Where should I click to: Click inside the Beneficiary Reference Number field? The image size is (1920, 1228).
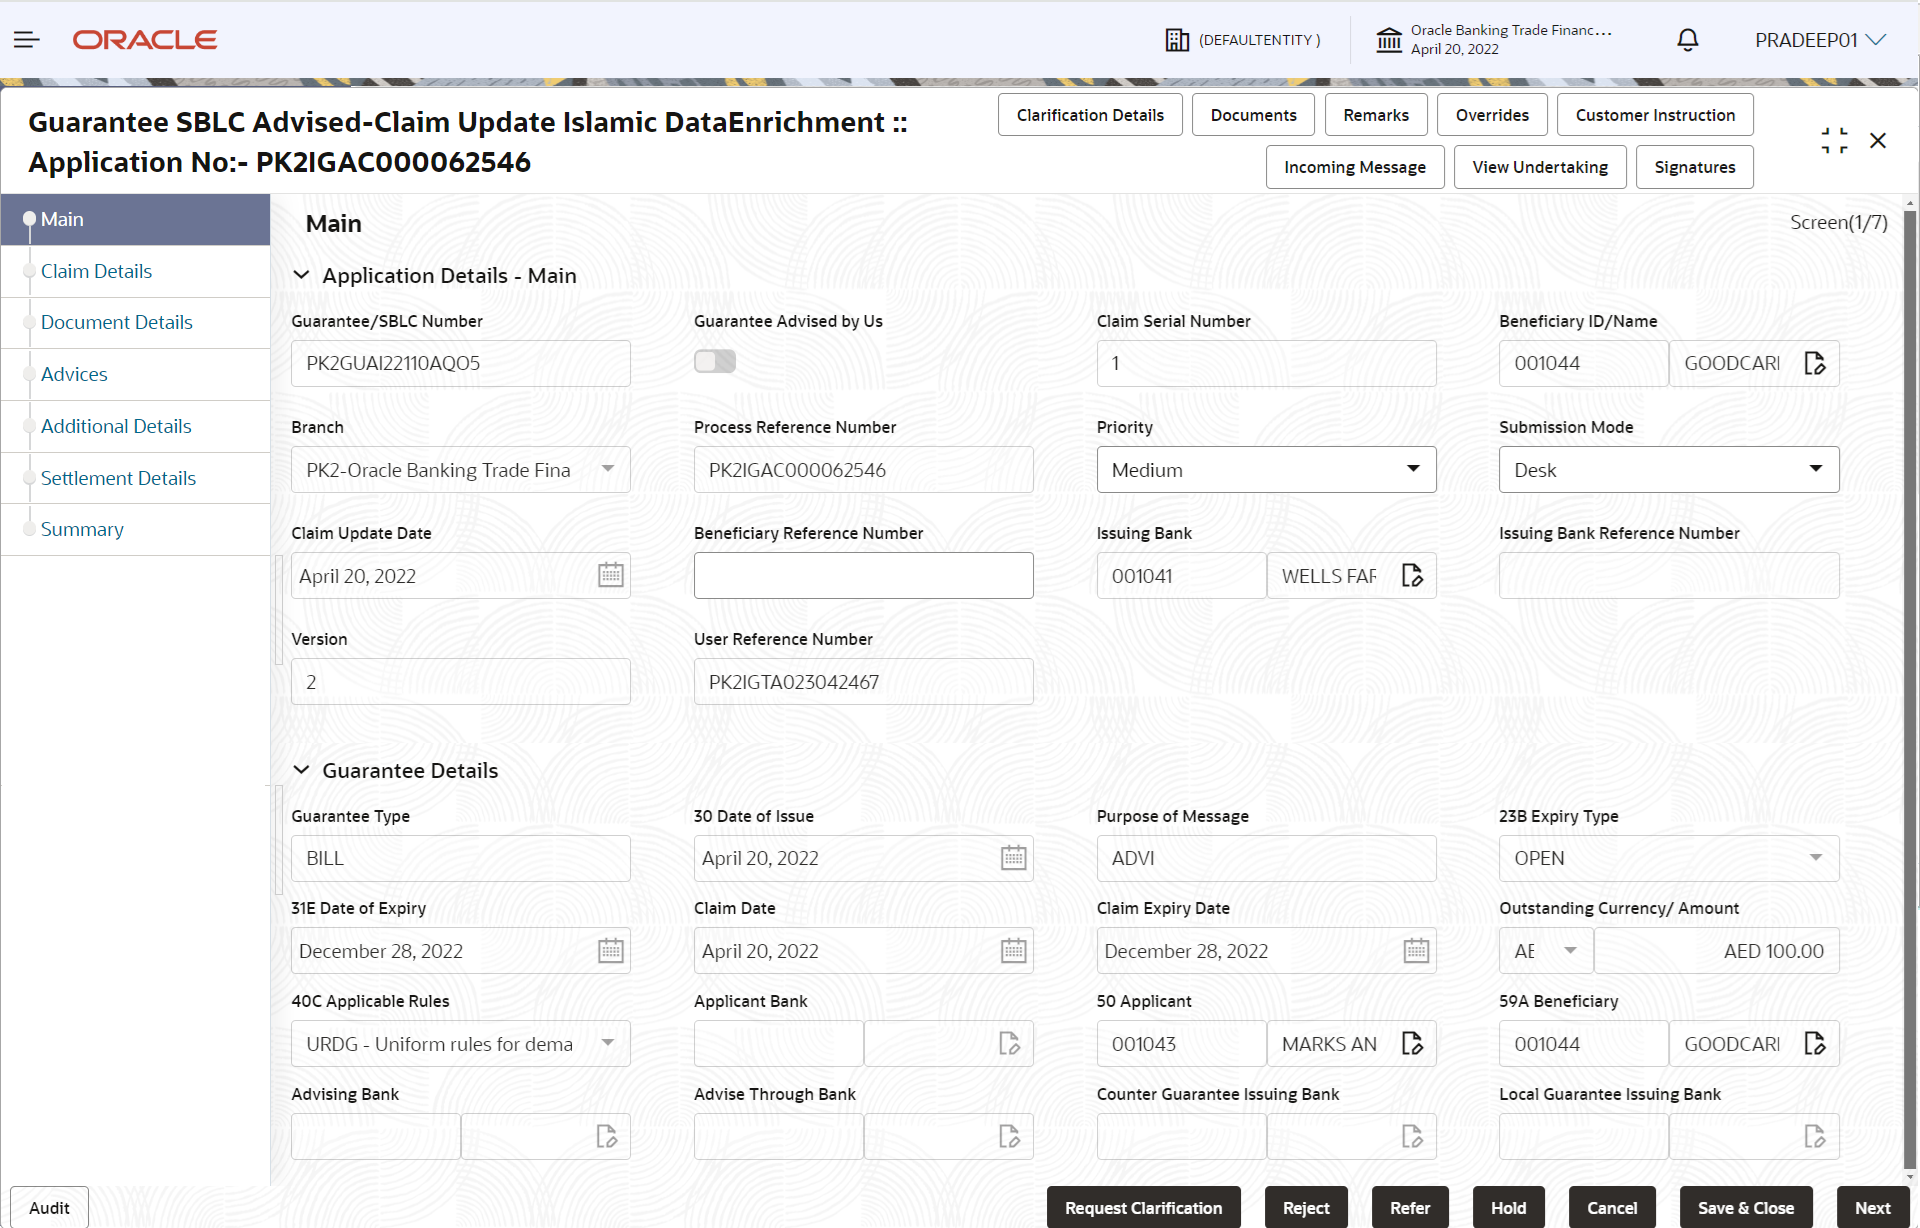tap(863, 575)
